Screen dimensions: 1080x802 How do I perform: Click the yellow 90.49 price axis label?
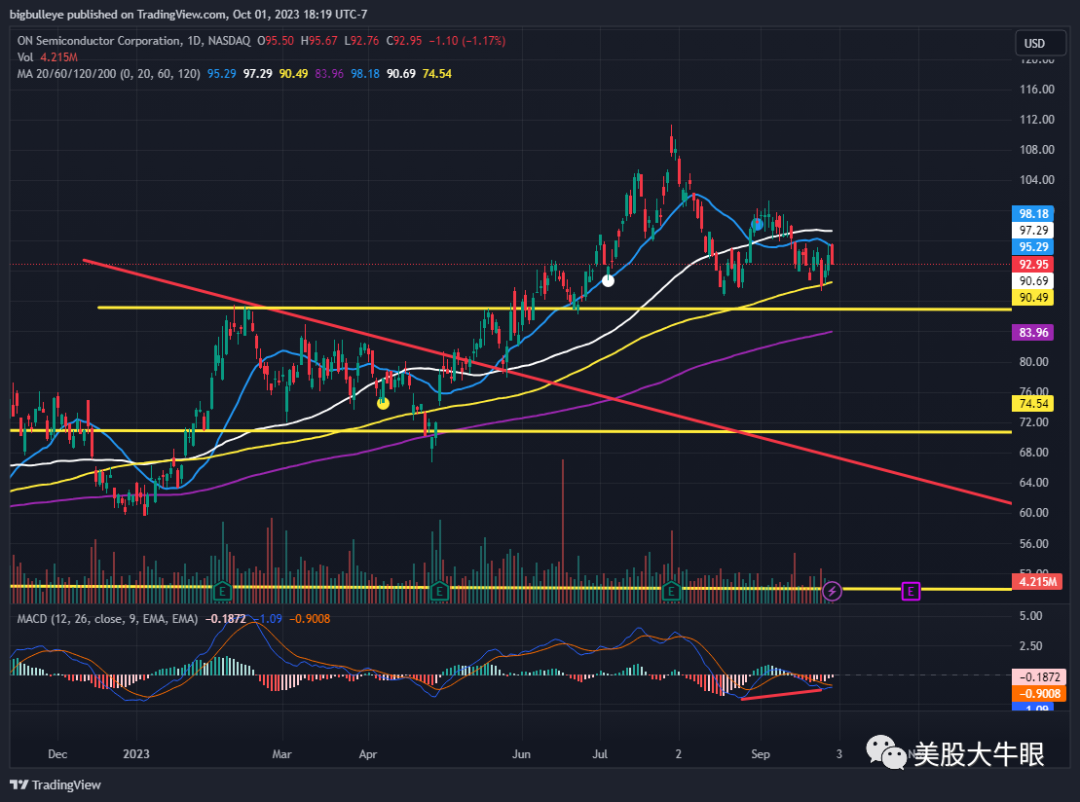click(x=1033, y=297)
